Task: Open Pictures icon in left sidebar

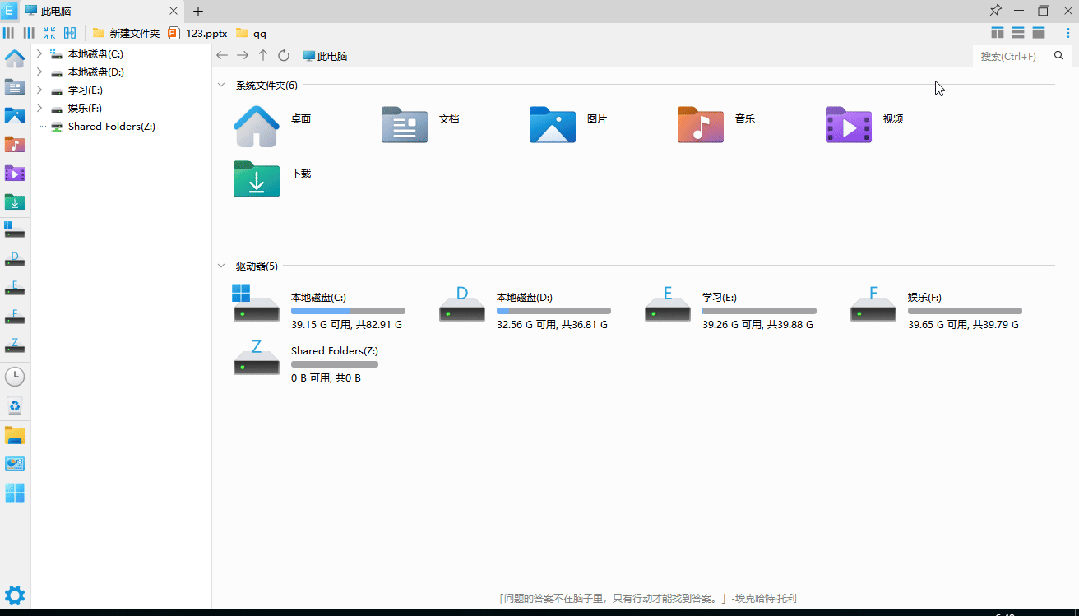Action: tap(14, 116)
